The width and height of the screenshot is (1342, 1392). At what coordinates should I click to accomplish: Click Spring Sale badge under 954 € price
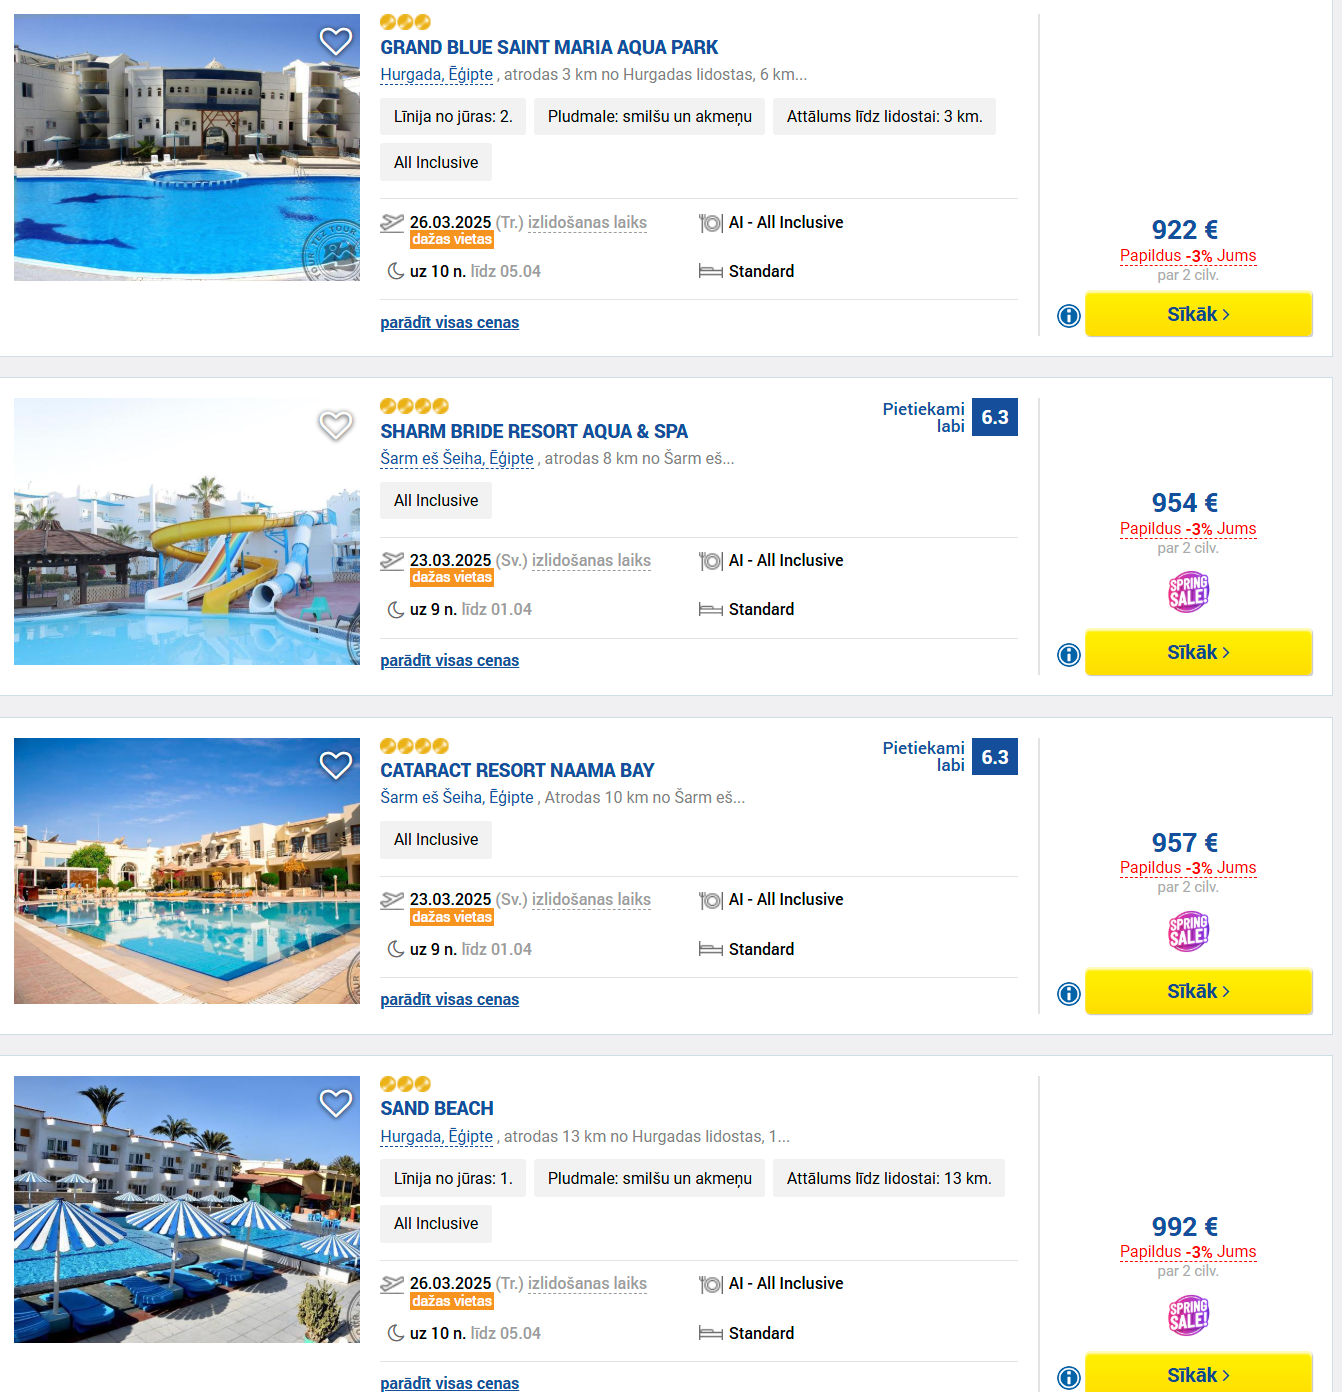click(1188, 593)
